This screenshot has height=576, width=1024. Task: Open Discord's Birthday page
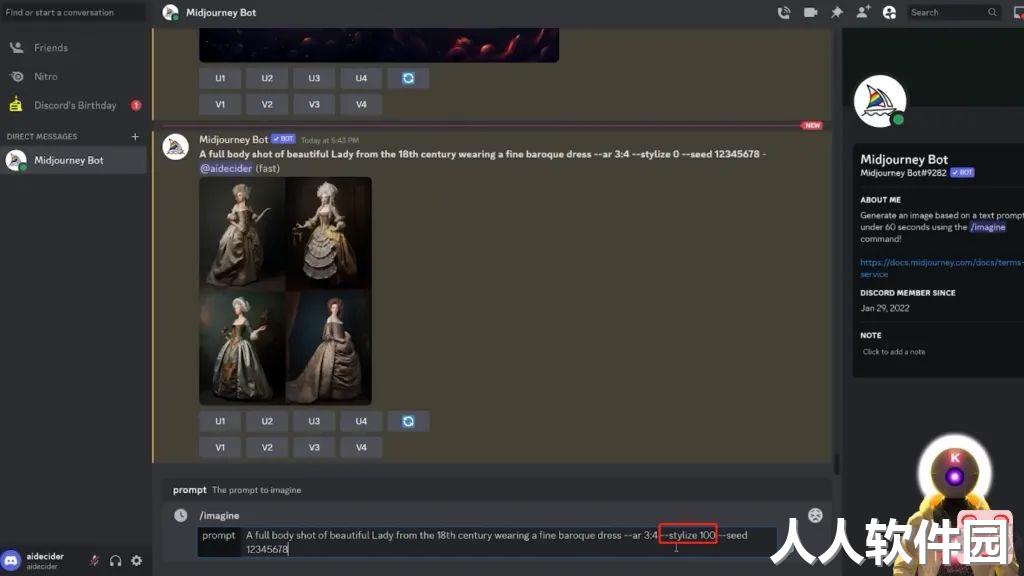coord(74,105)
